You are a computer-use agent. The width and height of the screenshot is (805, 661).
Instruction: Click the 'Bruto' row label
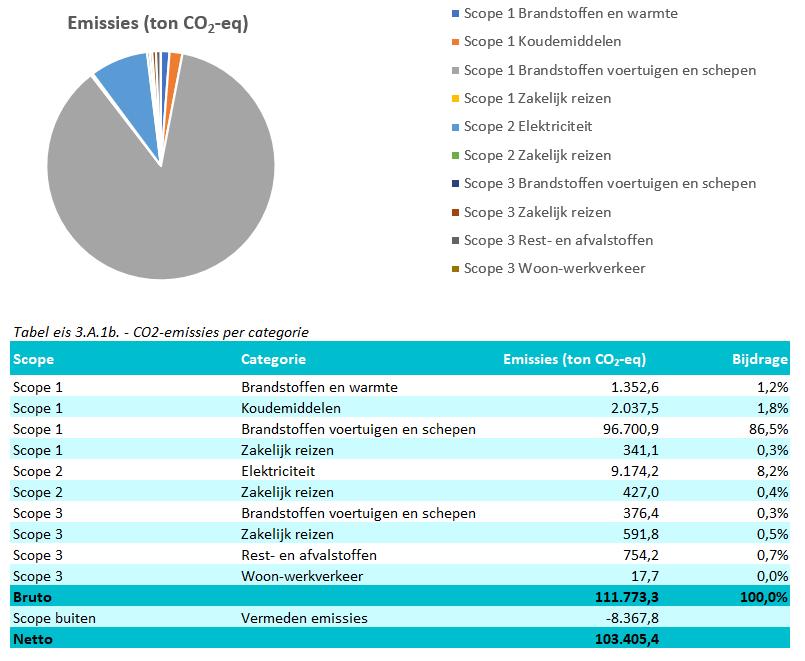point(32,597)
